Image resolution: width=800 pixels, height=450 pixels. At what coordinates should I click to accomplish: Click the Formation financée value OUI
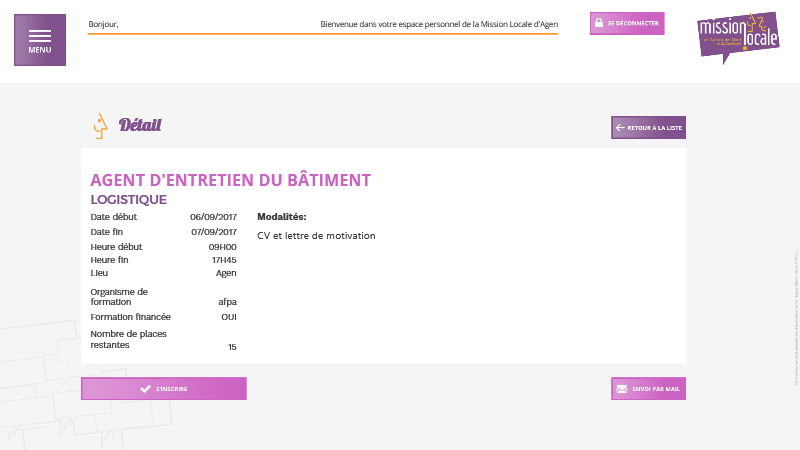pos(228,317)
